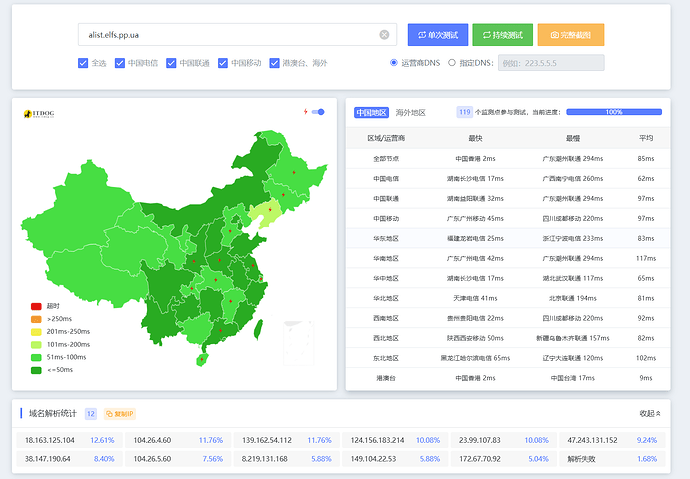Switch to the 海外地区 tab
This screenshot has width=690, height=479.
point(411,113)
